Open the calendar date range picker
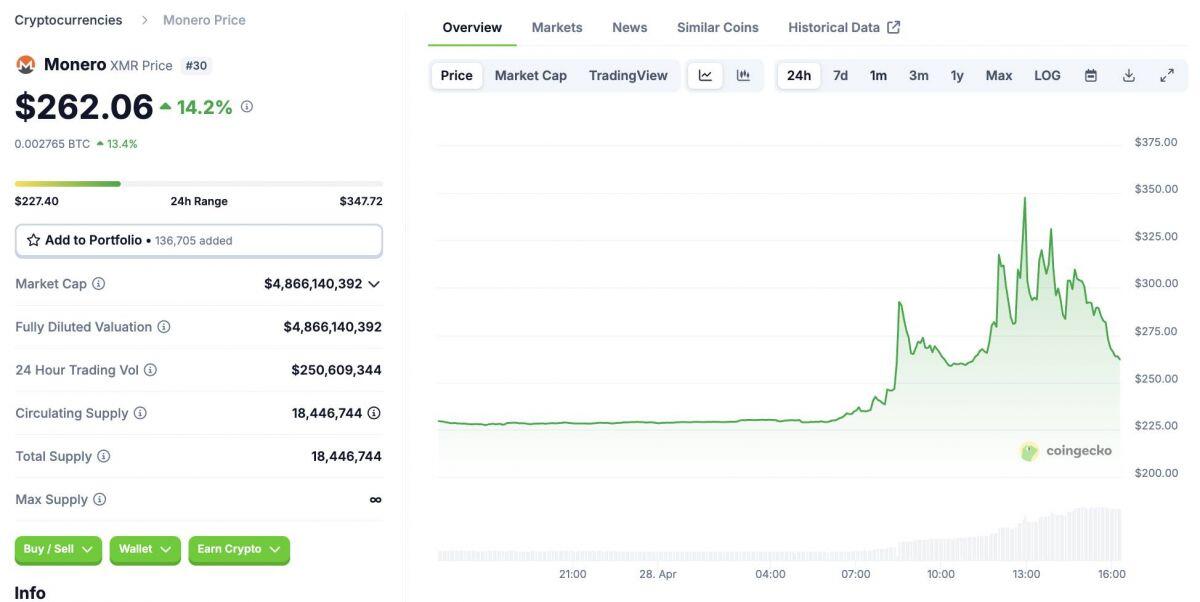The image size is (1200, 602). click(x=1091, y=75)
